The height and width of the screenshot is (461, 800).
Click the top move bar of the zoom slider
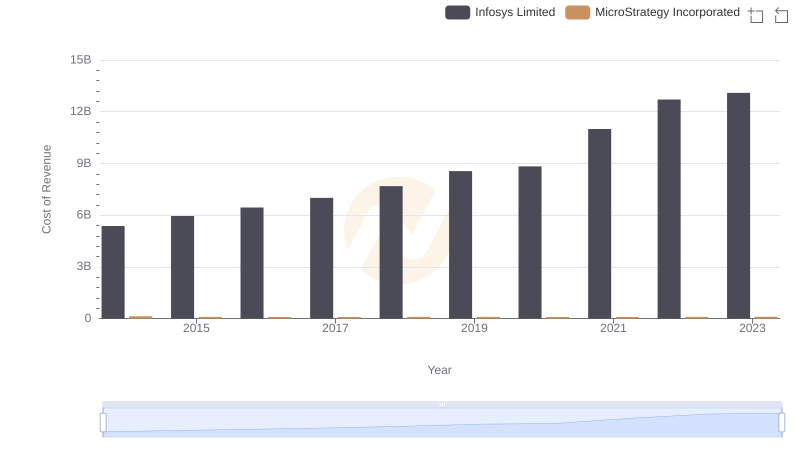[x=442, y=404]
